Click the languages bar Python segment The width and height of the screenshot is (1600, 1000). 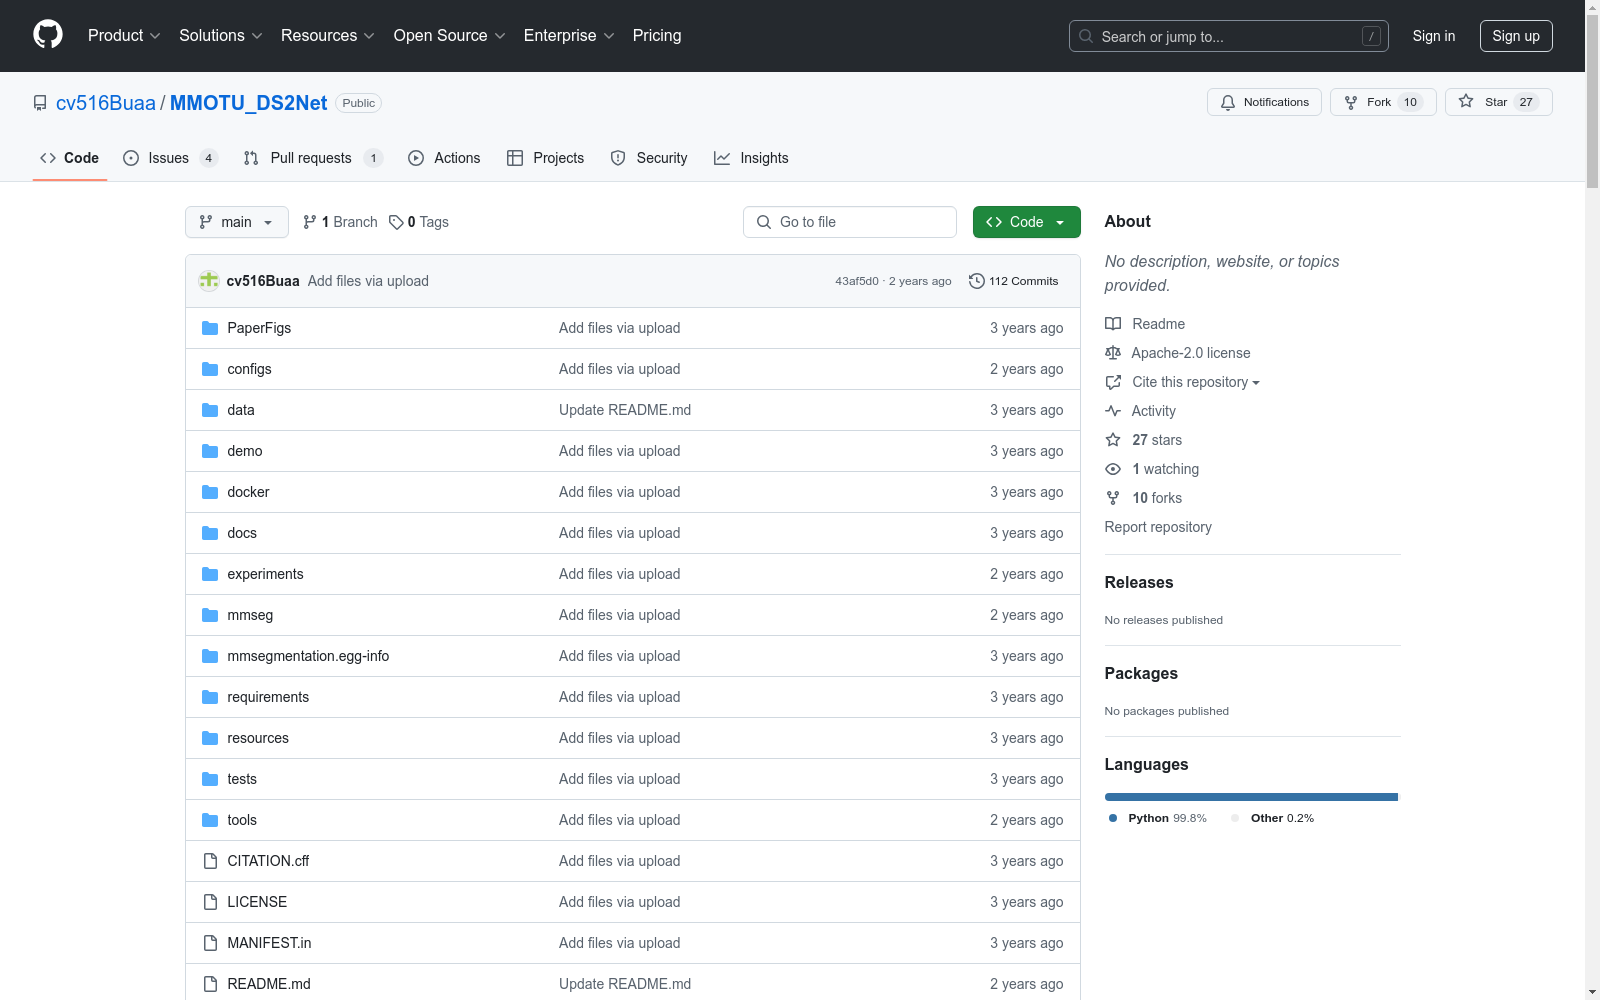(x=1251, y=797)
